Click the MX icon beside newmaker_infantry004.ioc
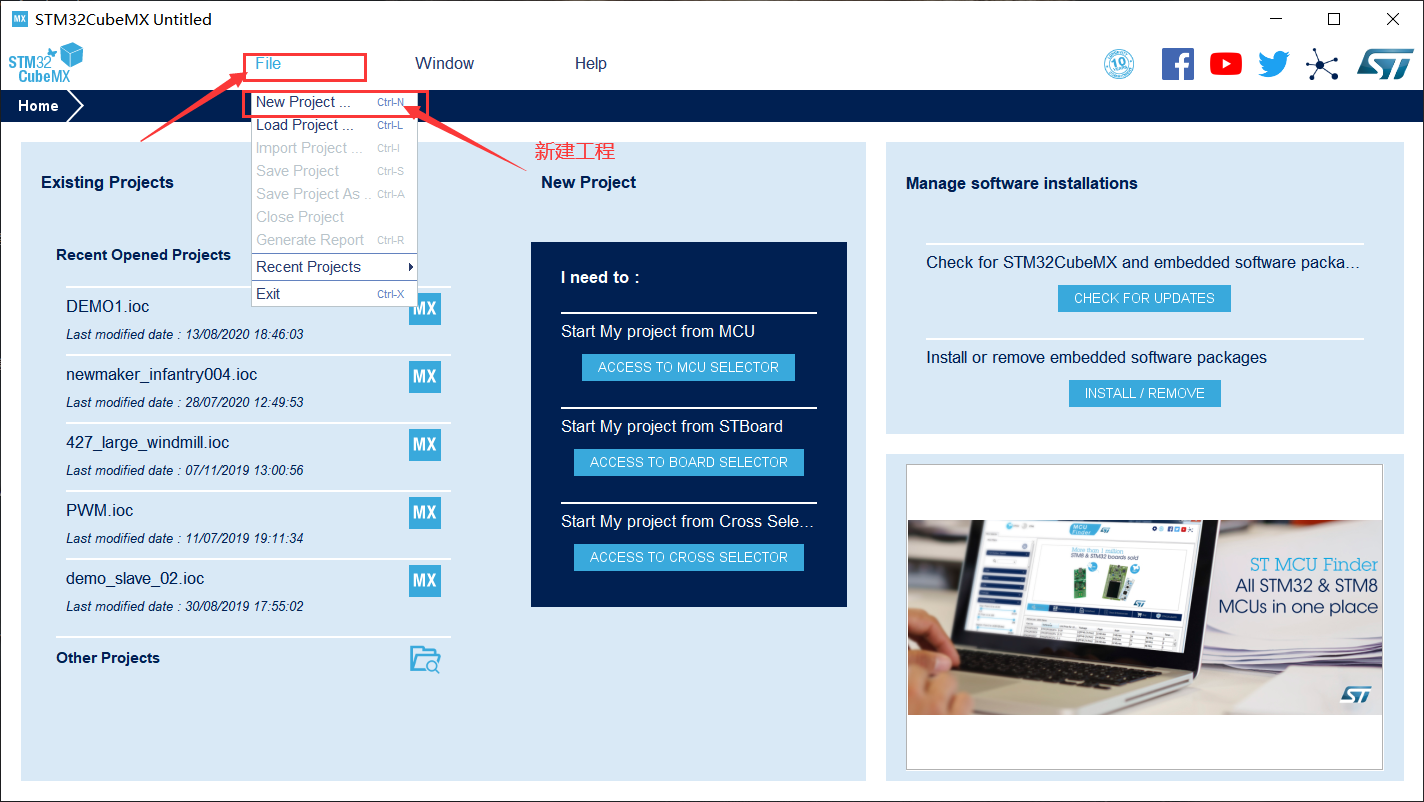Image resolution: width=1424 pixels, height=802 pixels. tap(425, 377)
